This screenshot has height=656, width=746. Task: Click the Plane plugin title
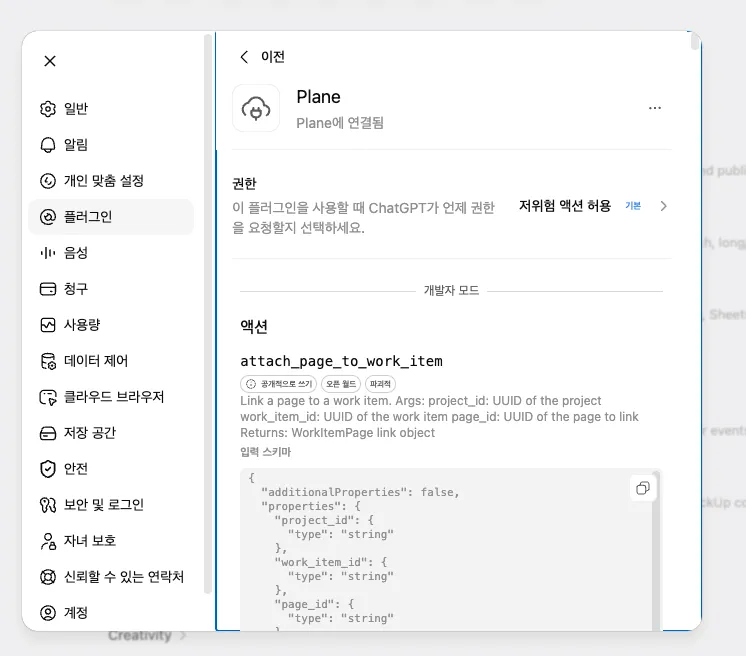tap(318, 97)
